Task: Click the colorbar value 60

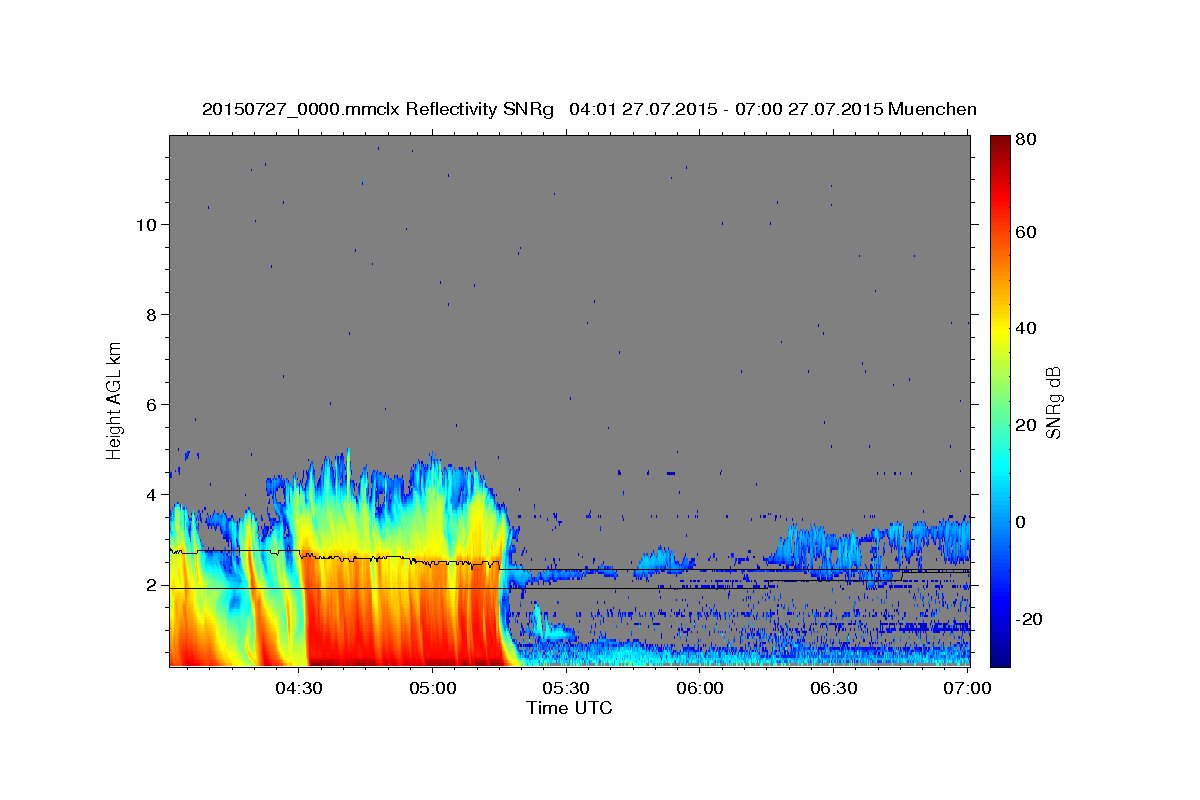Action: click(x=1028, y=232)
